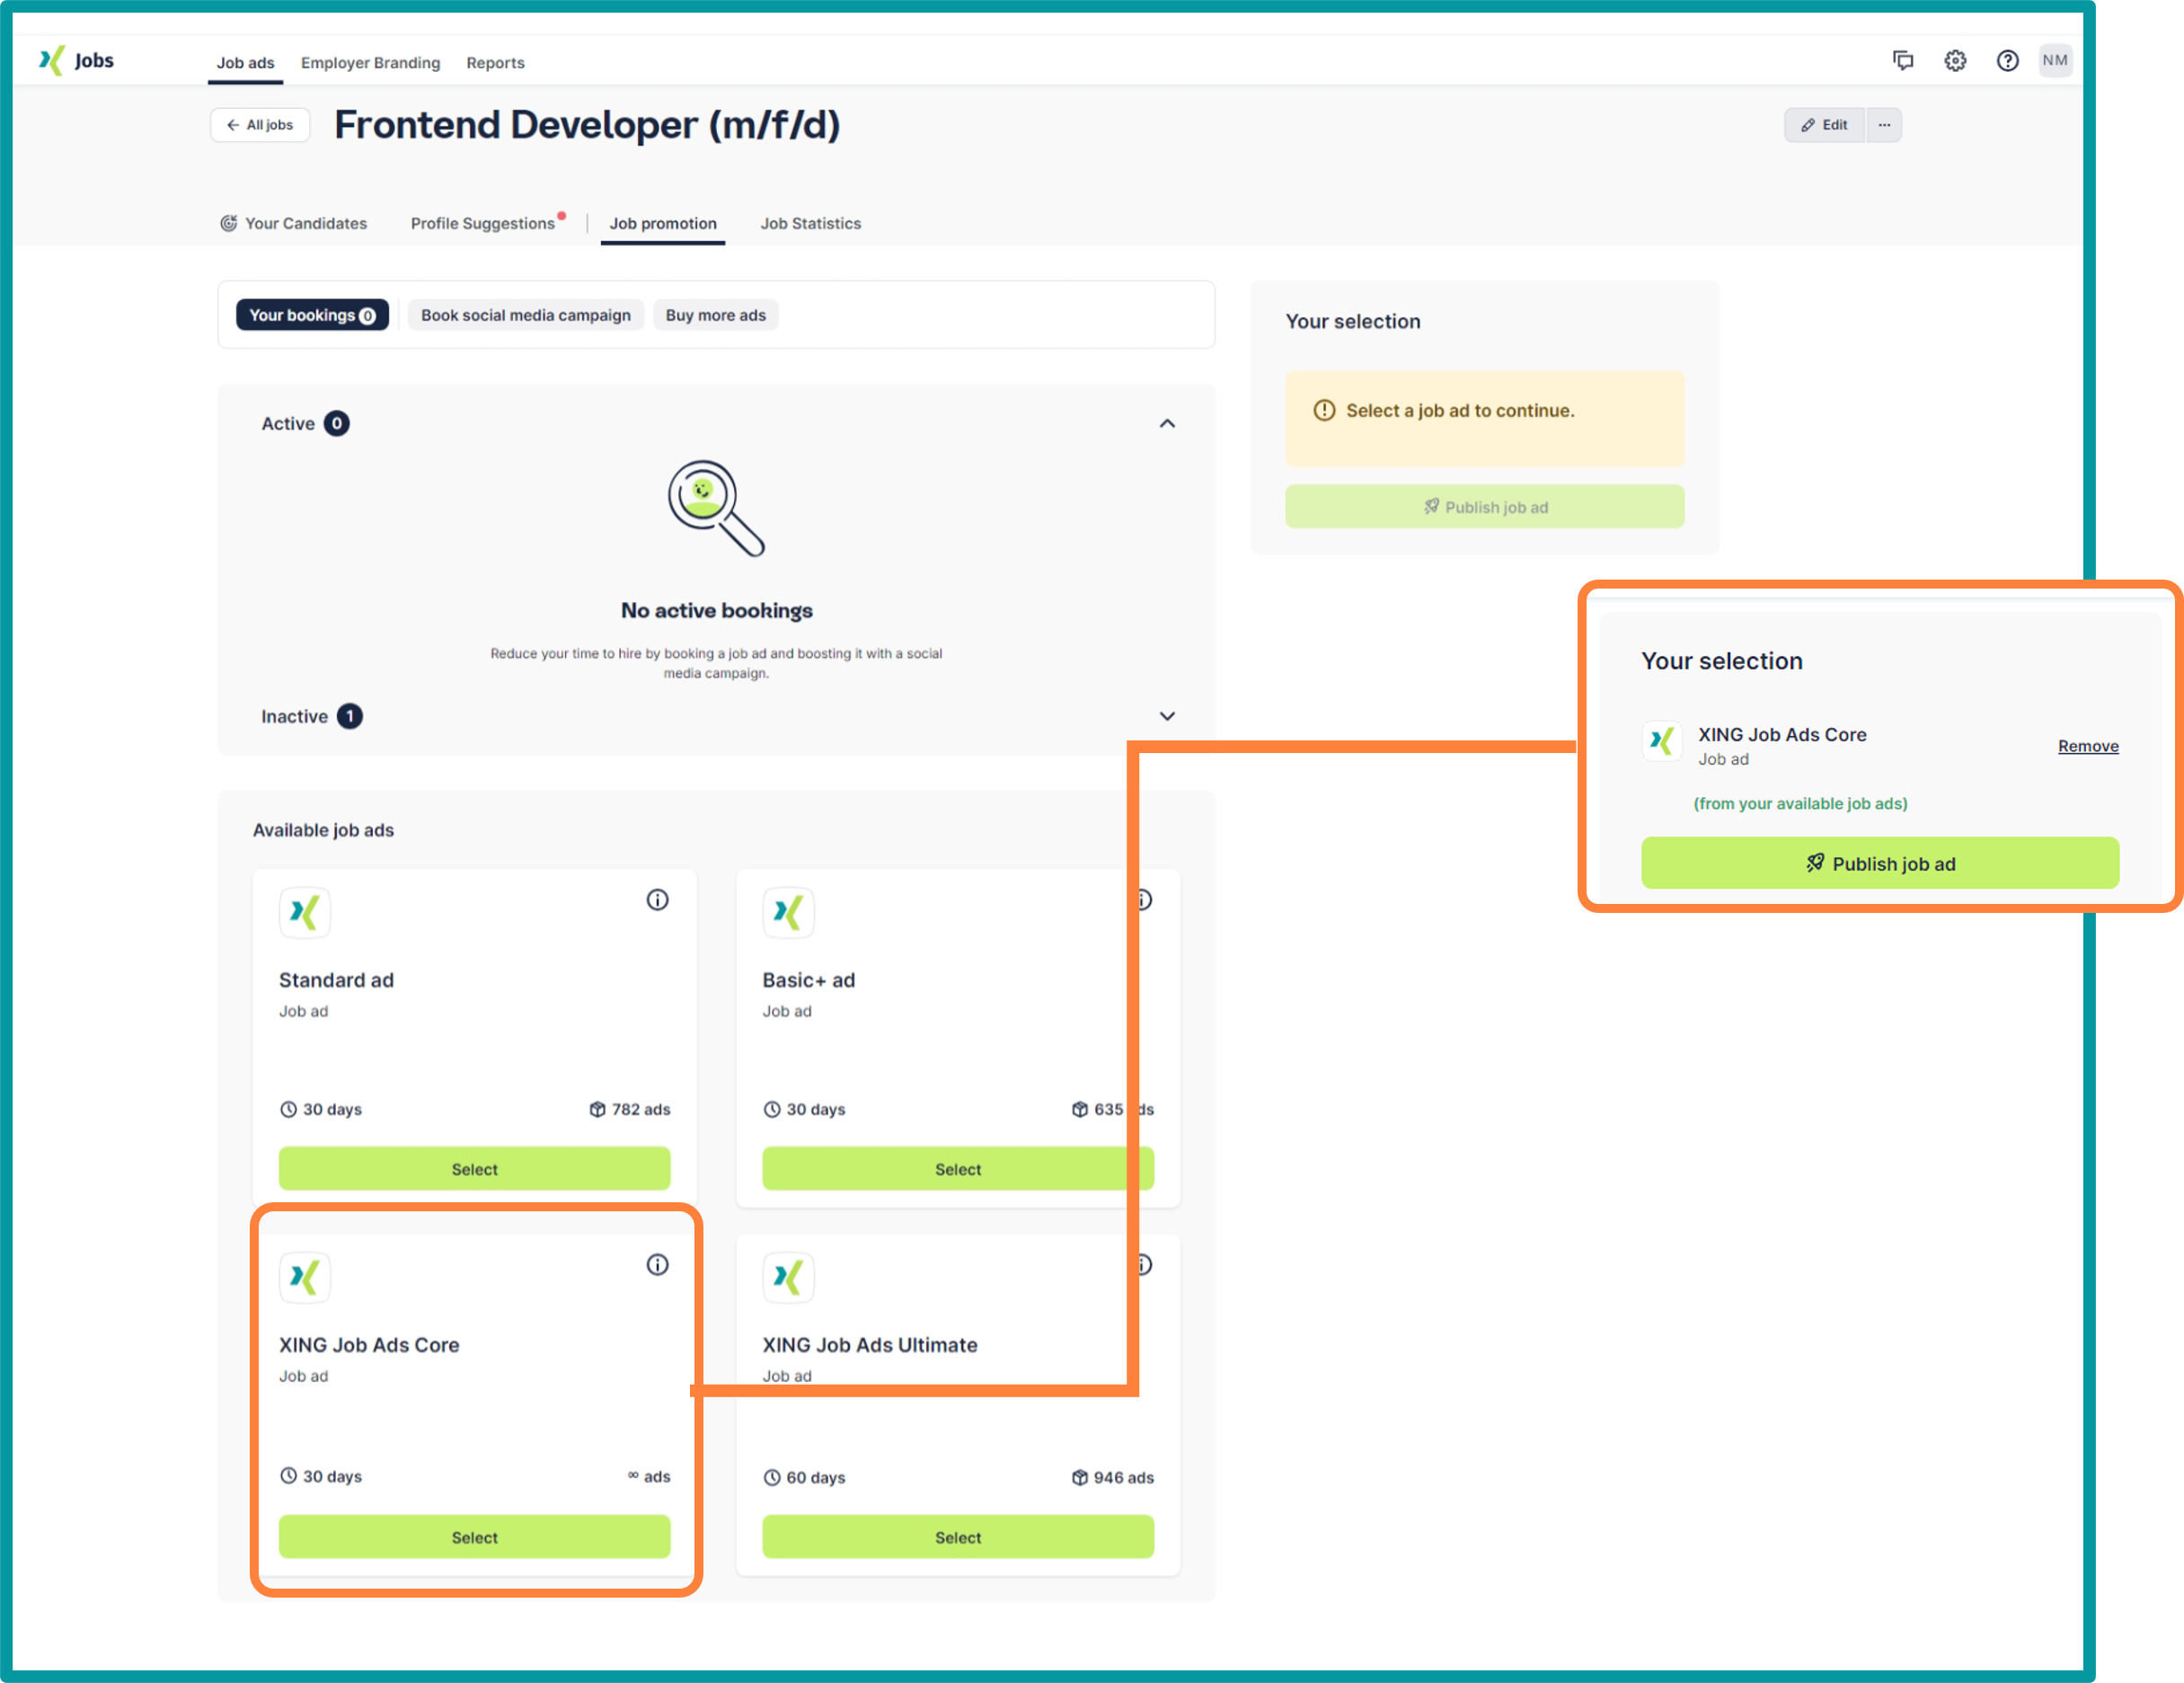Open the Profile Suggestions tab
This screenshot has width=2184, height=1683.
coord(482,224)
